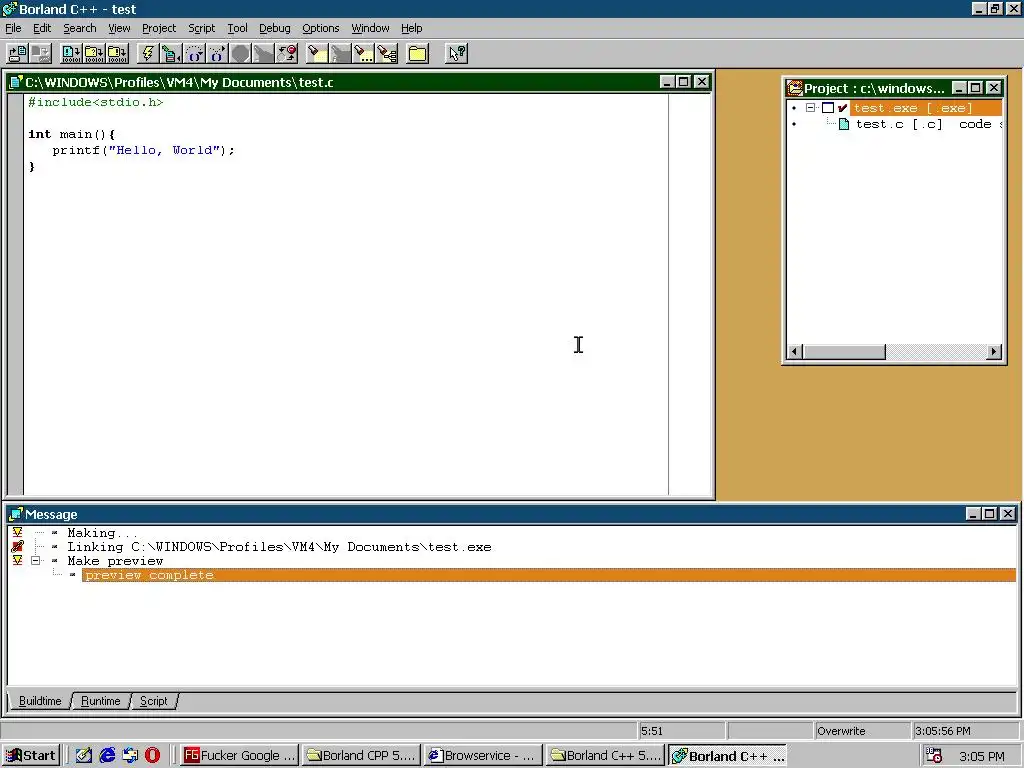Image resolution: width=1024 pixels, height=768 pixels.
Task: Run the program with the lightning bolt icon
Action: 148,54
